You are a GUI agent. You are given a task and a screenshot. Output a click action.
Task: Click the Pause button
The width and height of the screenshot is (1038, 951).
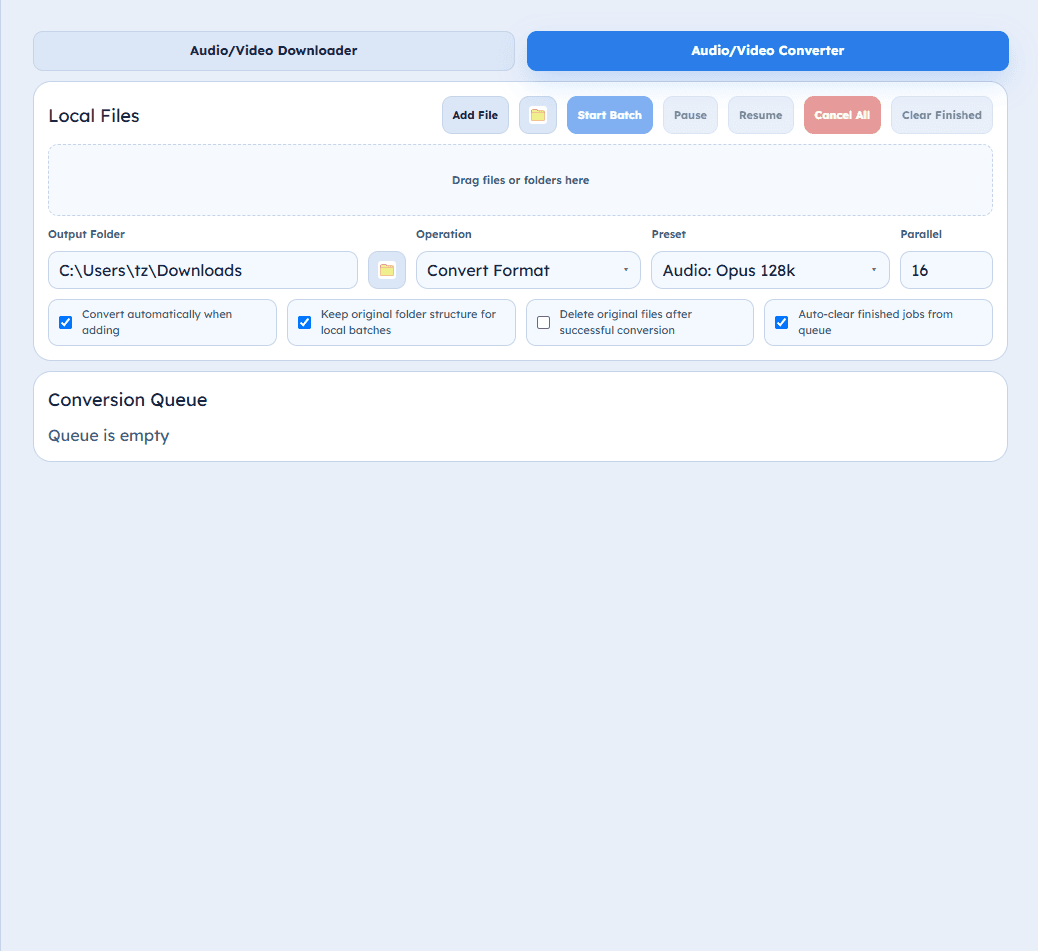click(690, 115)
